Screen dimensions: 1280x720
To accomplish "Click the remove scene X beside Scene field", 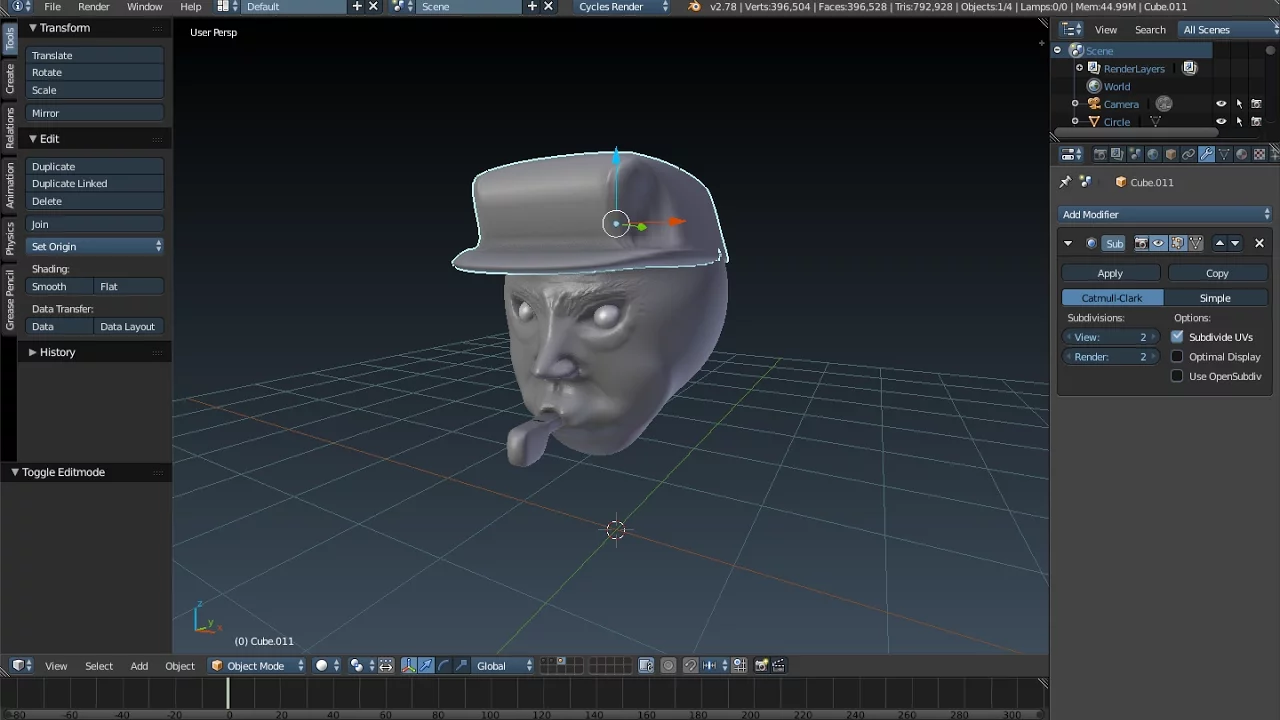I will (548, 6).
